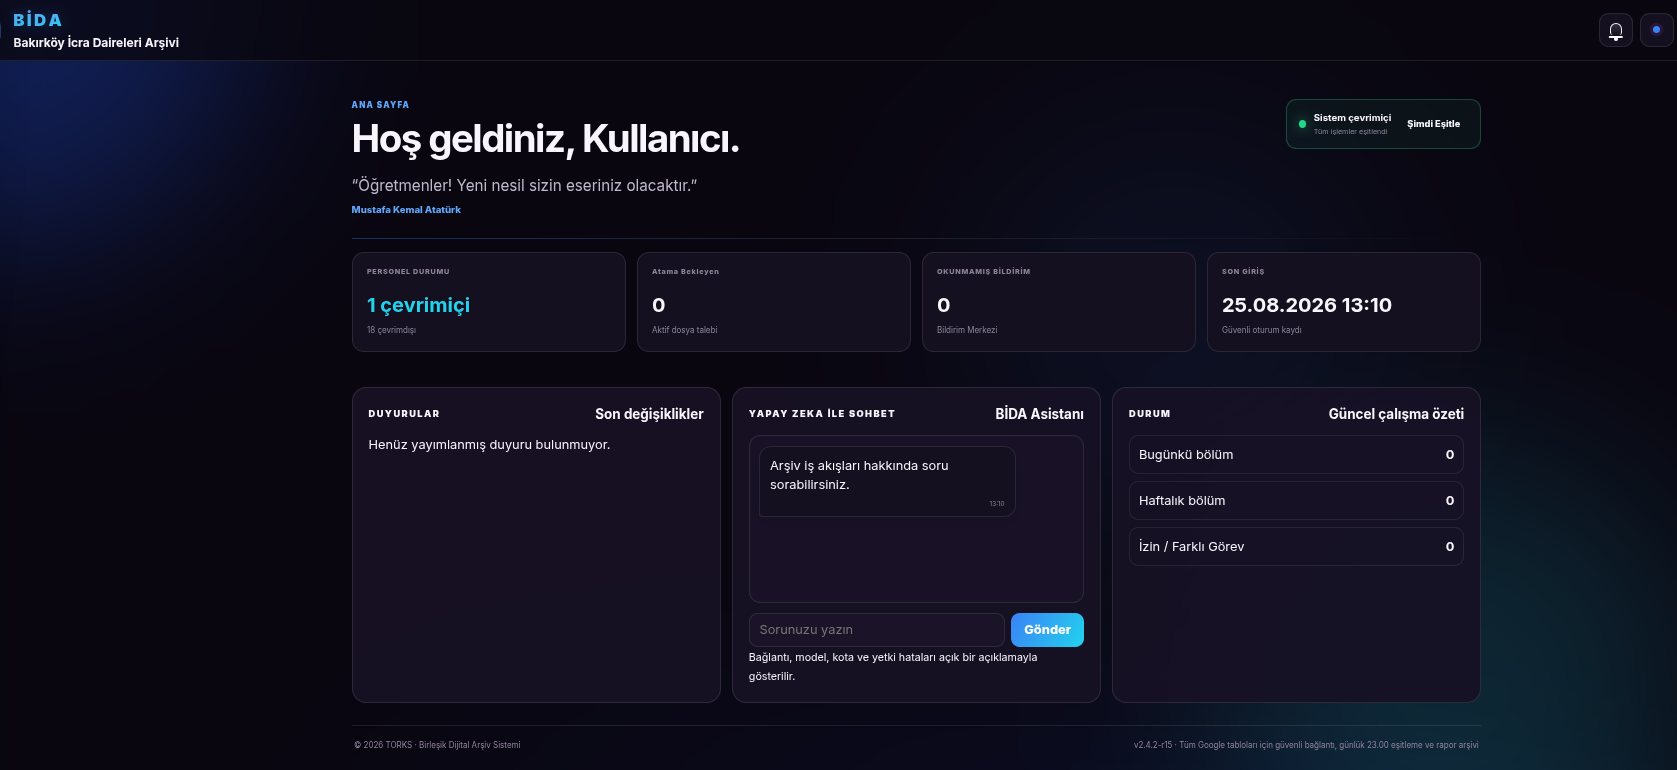Click the "Güvenli oturum kaydı" caption
Screen dimensions: 1677x770
(1262, 330)
